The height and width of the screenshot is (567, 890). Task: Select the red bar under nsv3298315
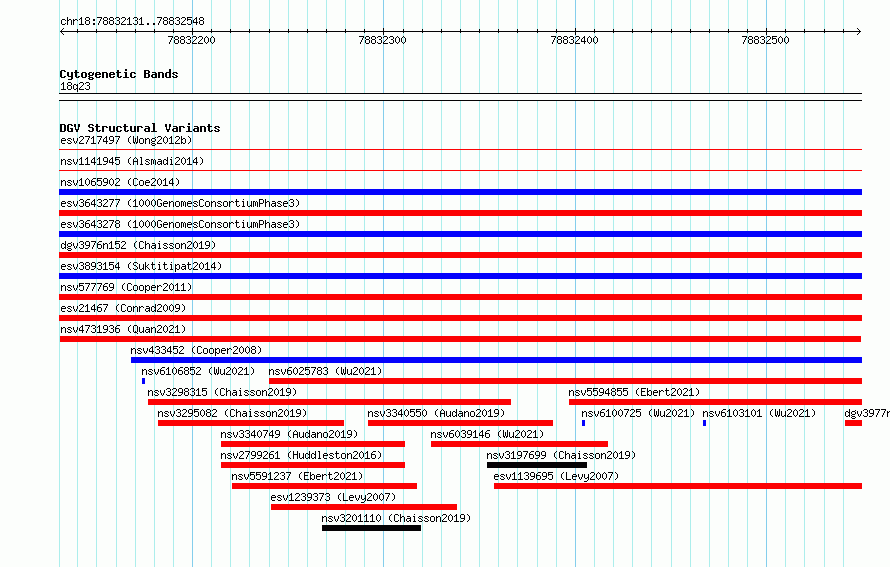329,402
